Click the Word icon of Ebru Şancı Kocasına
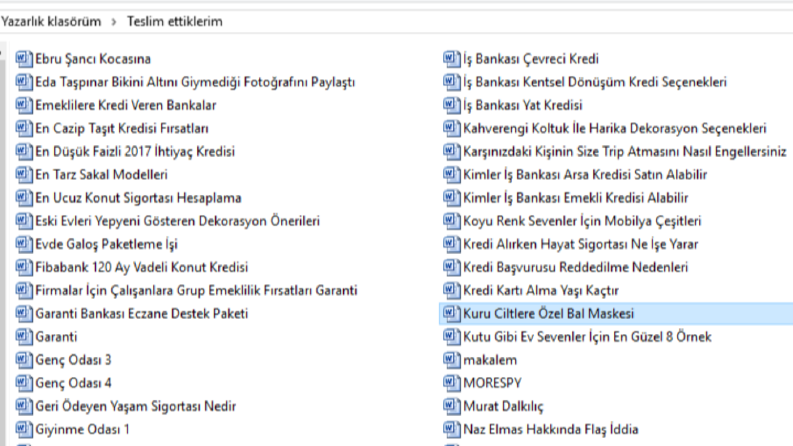The image size is (793, 446). [24, 59]
